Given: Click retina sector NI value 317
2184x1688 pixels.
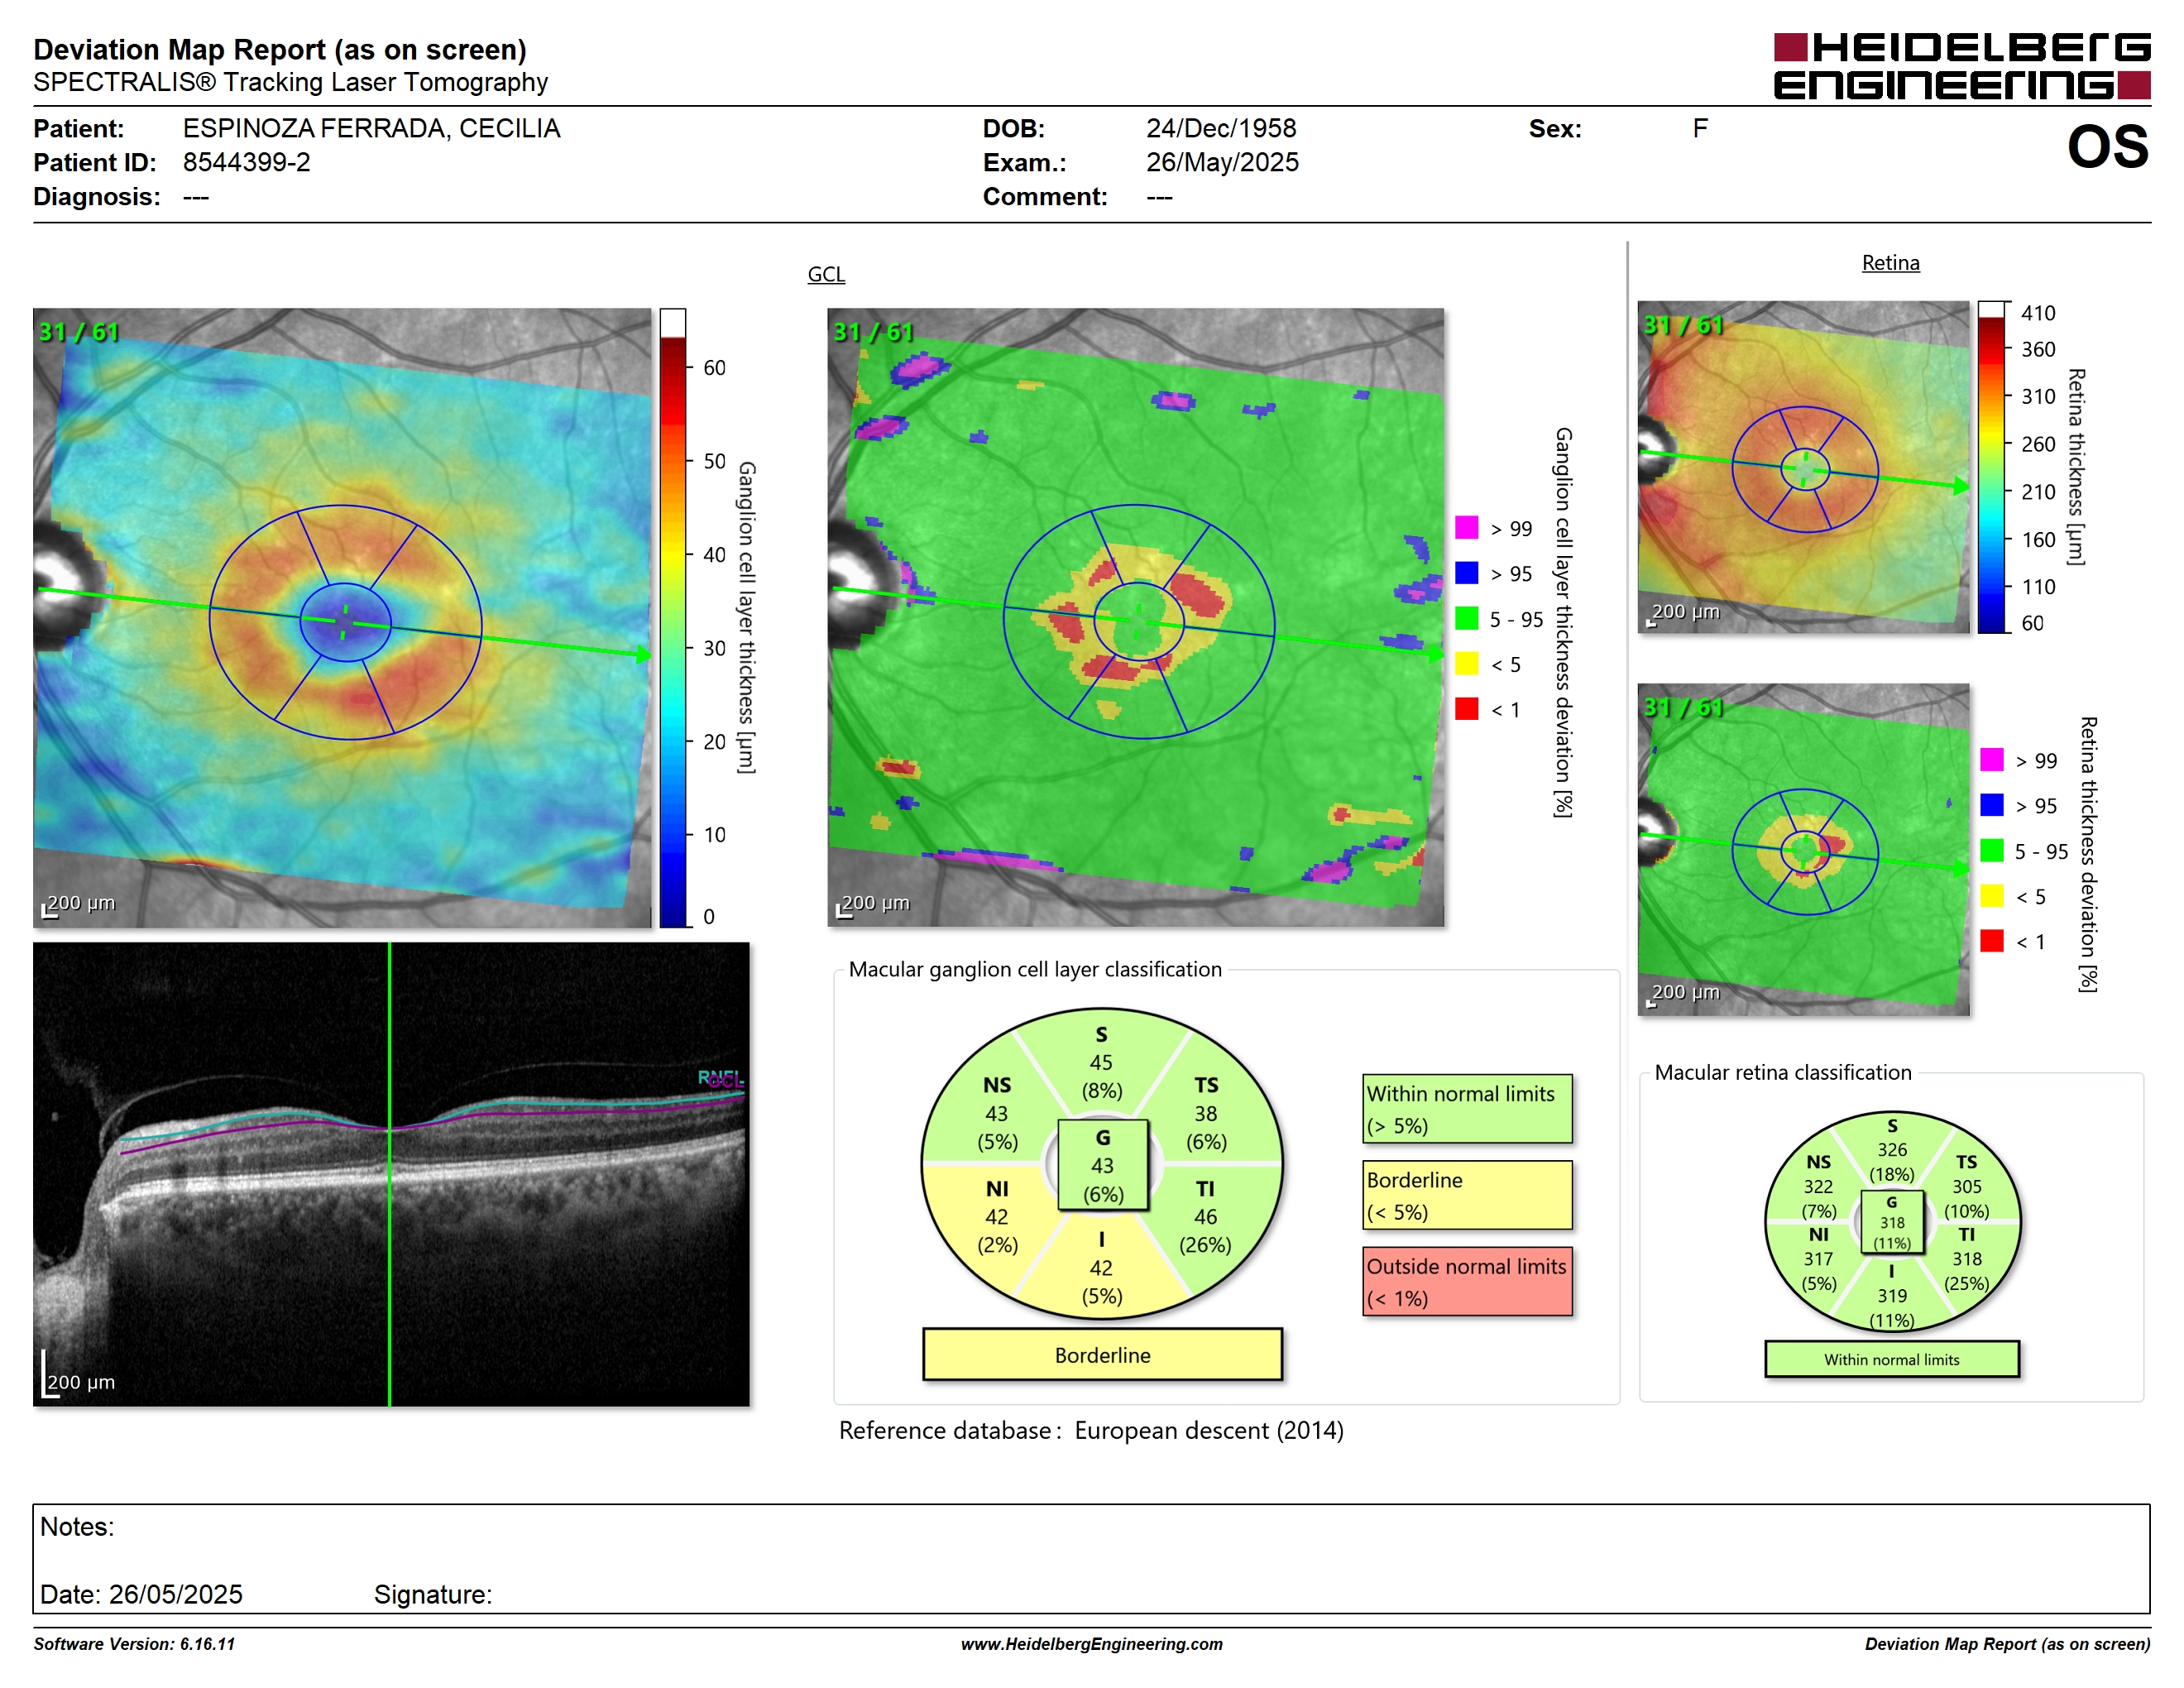Looking at the screenshot, I should click(1818, 1259).
